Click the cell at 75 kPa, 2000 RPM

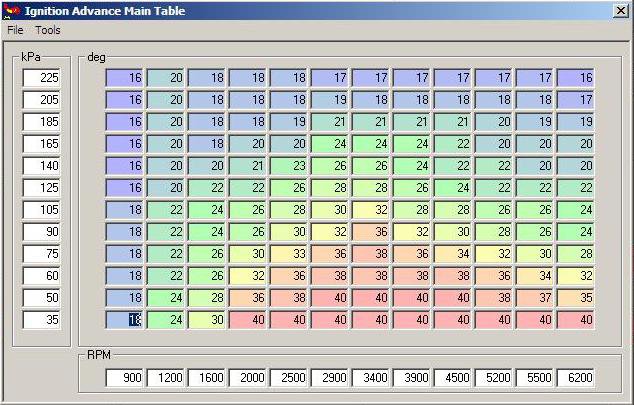point(248,254)
